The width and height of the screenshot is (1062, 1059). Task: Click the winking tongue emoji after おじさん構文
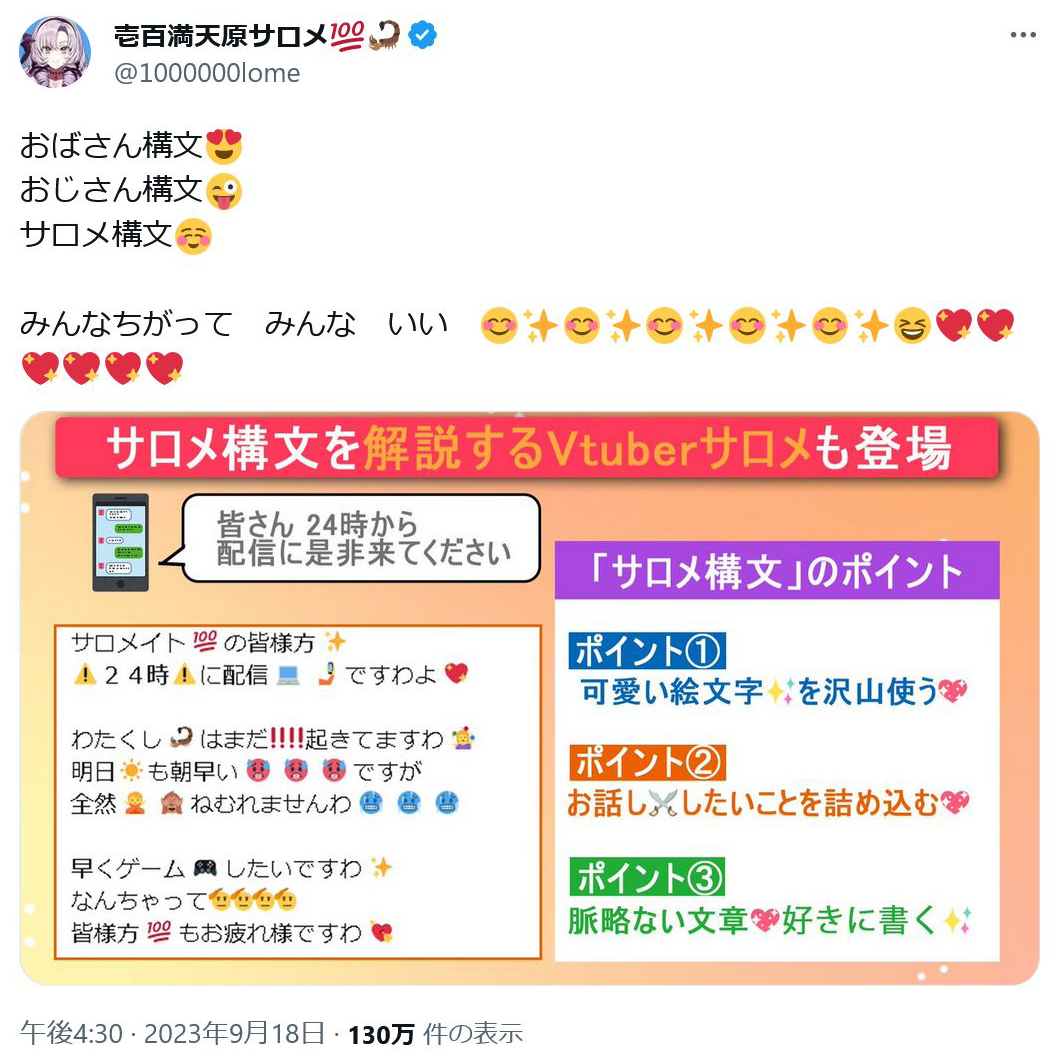click(x=224, y=190)
